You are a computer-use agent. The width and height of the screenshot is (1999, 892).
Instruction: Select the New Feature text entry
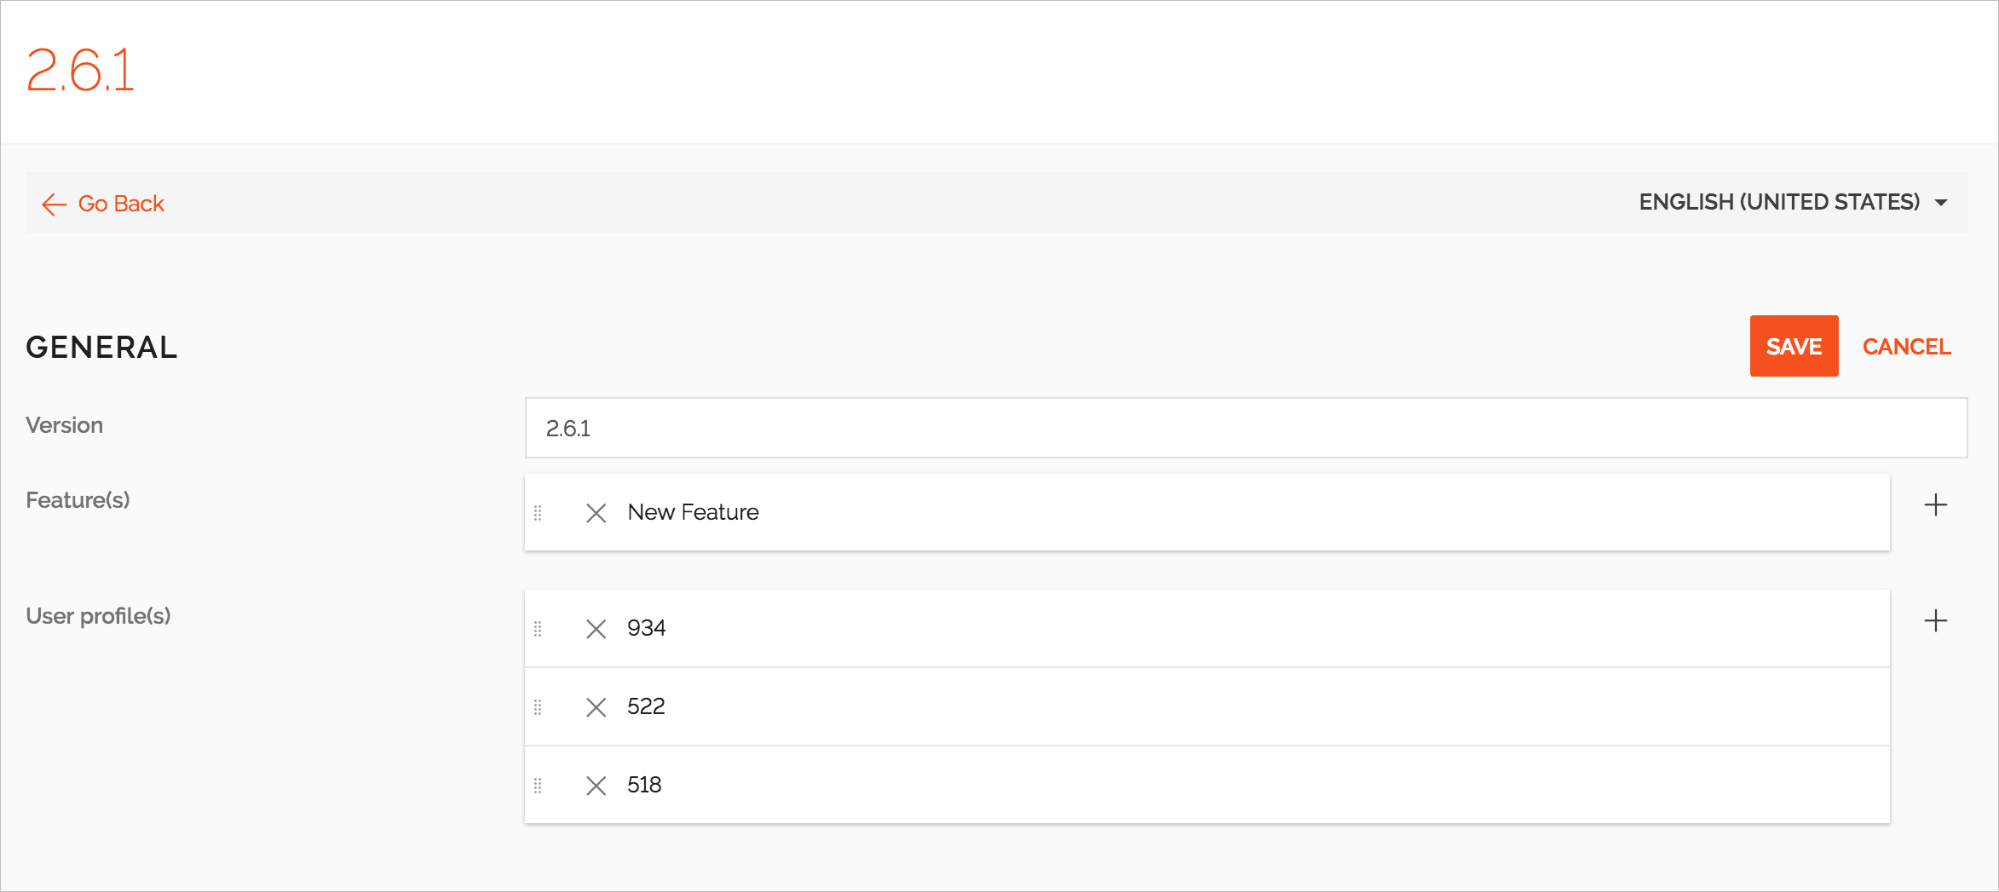click(x=692, y=512)
